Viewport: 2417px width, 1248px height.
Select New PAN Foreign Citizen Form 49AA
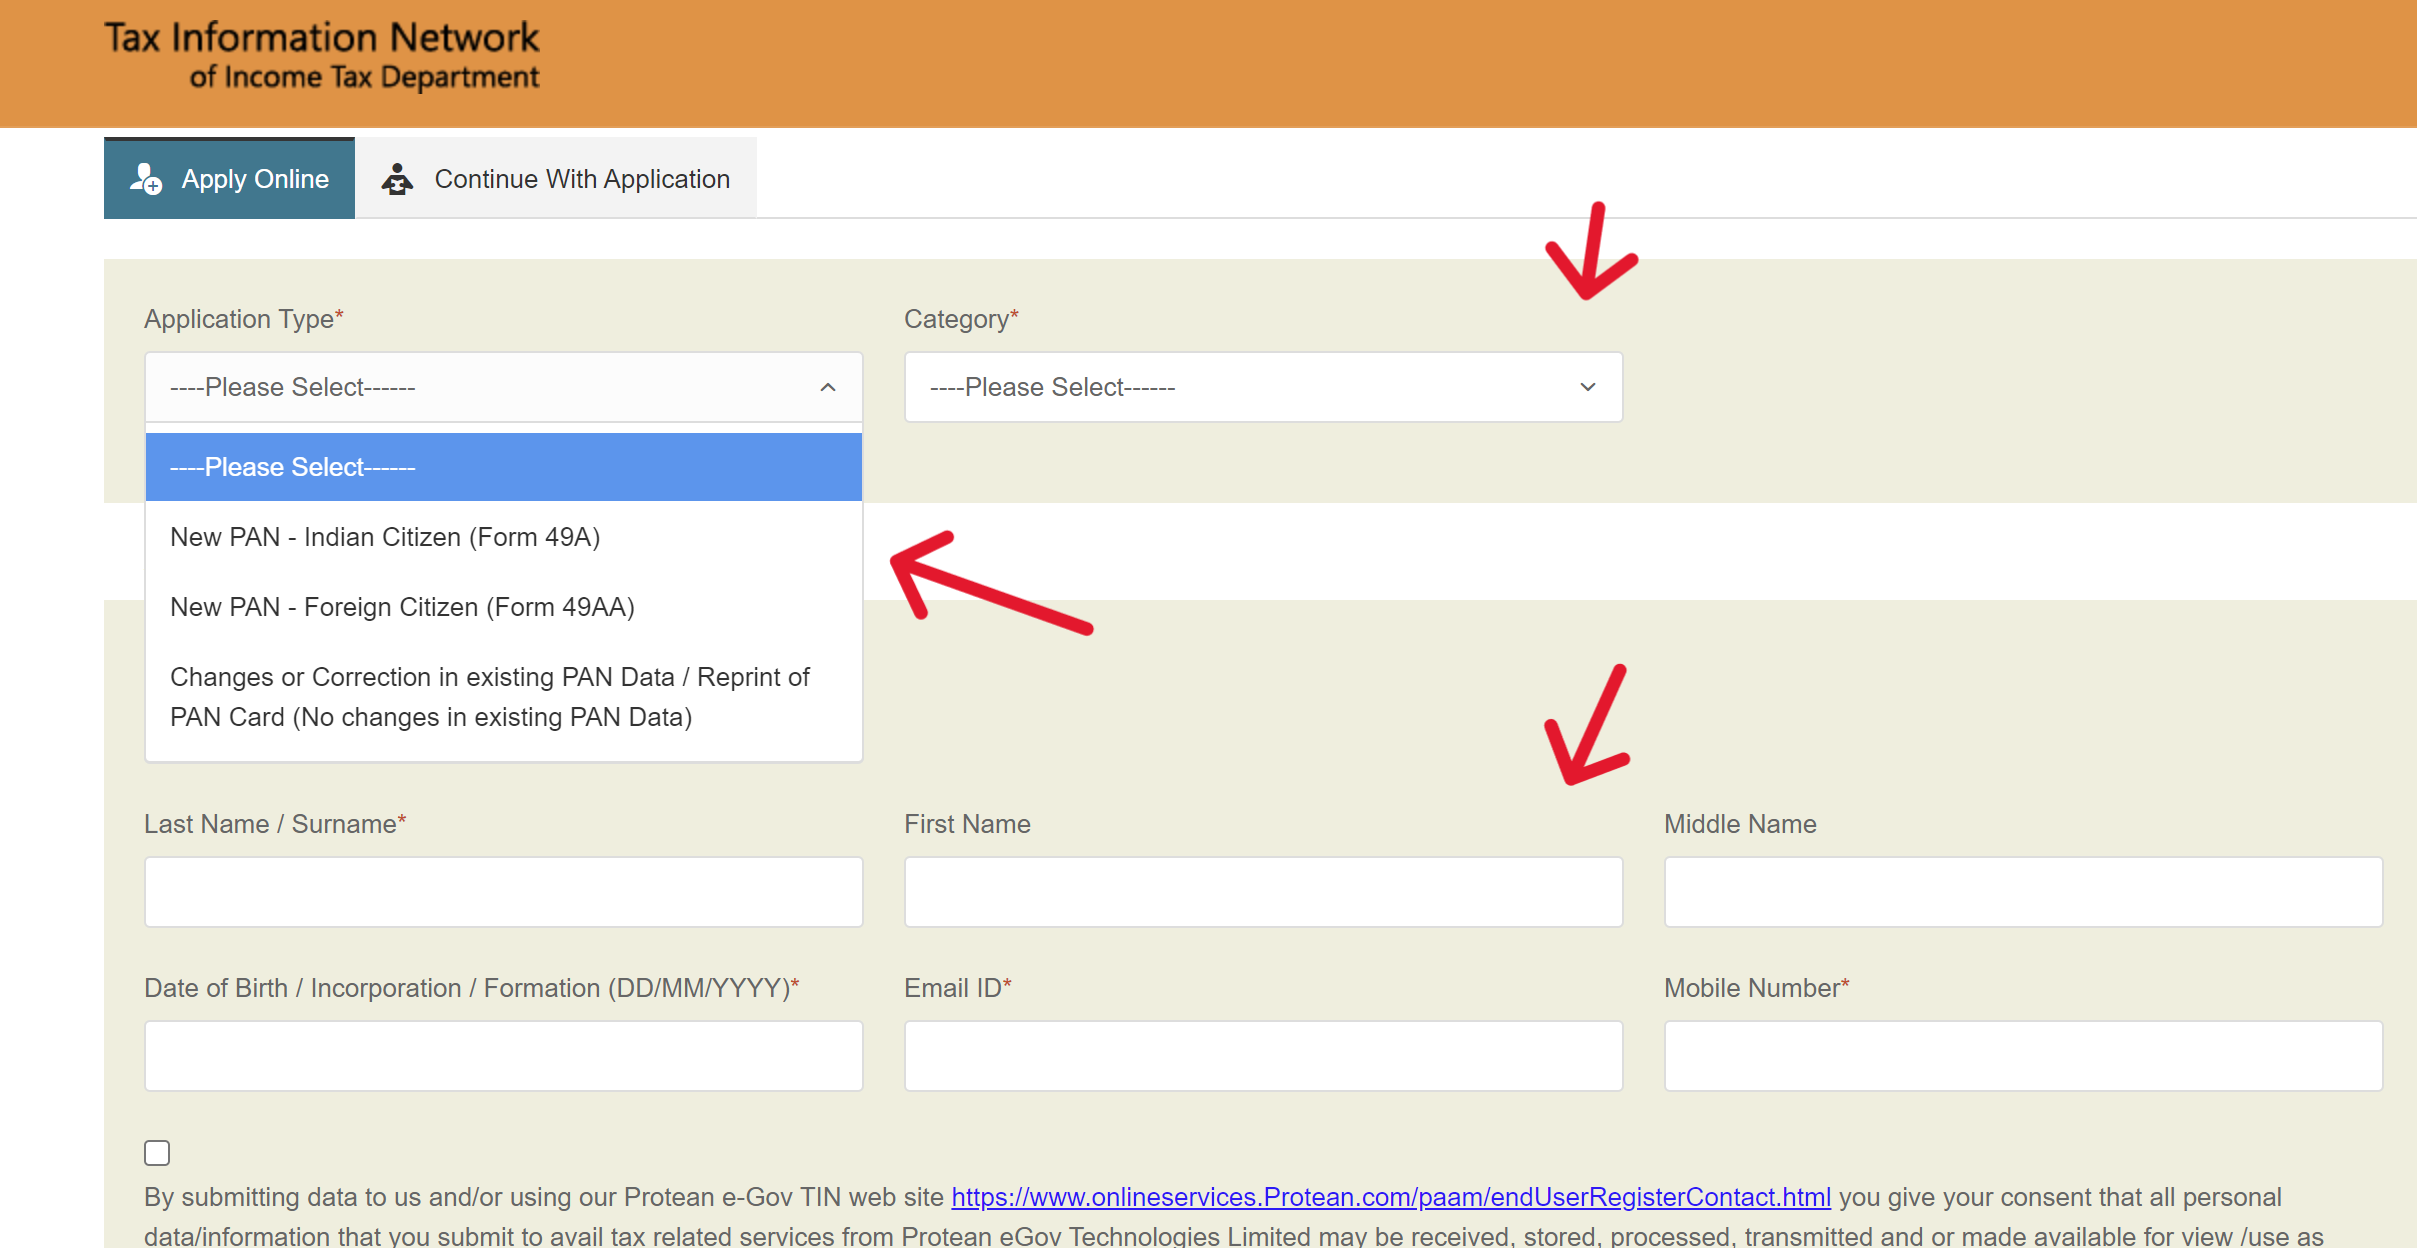[403, 606]
